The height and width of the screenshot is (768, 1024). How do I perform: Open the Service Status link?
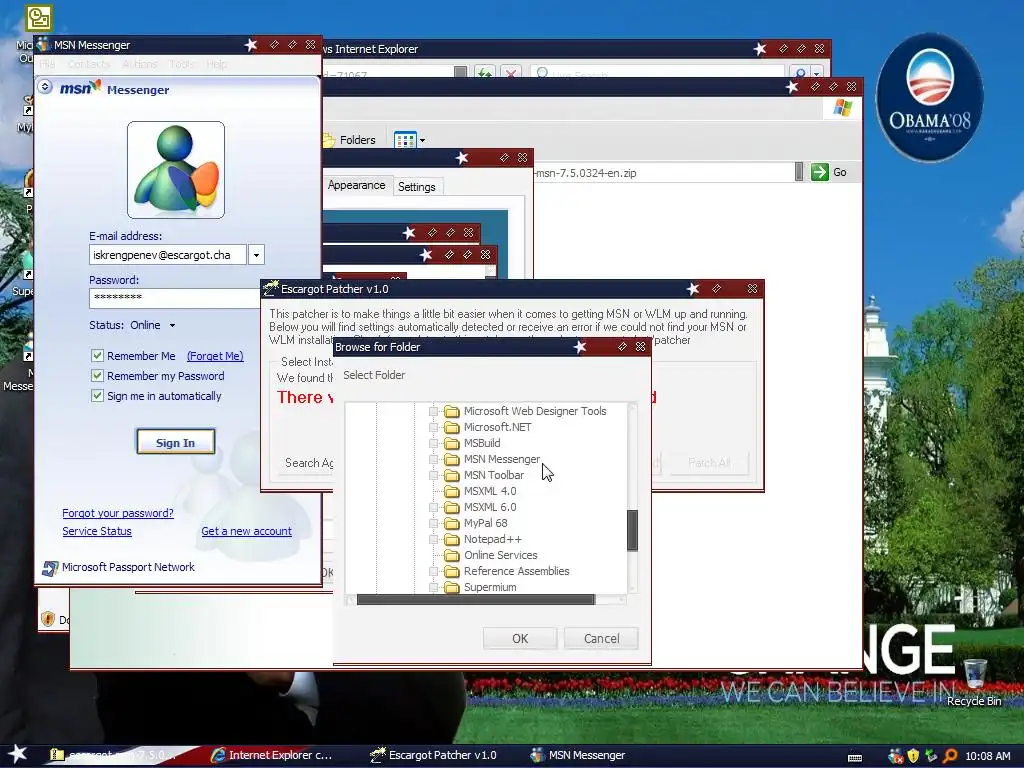point(97,532)
